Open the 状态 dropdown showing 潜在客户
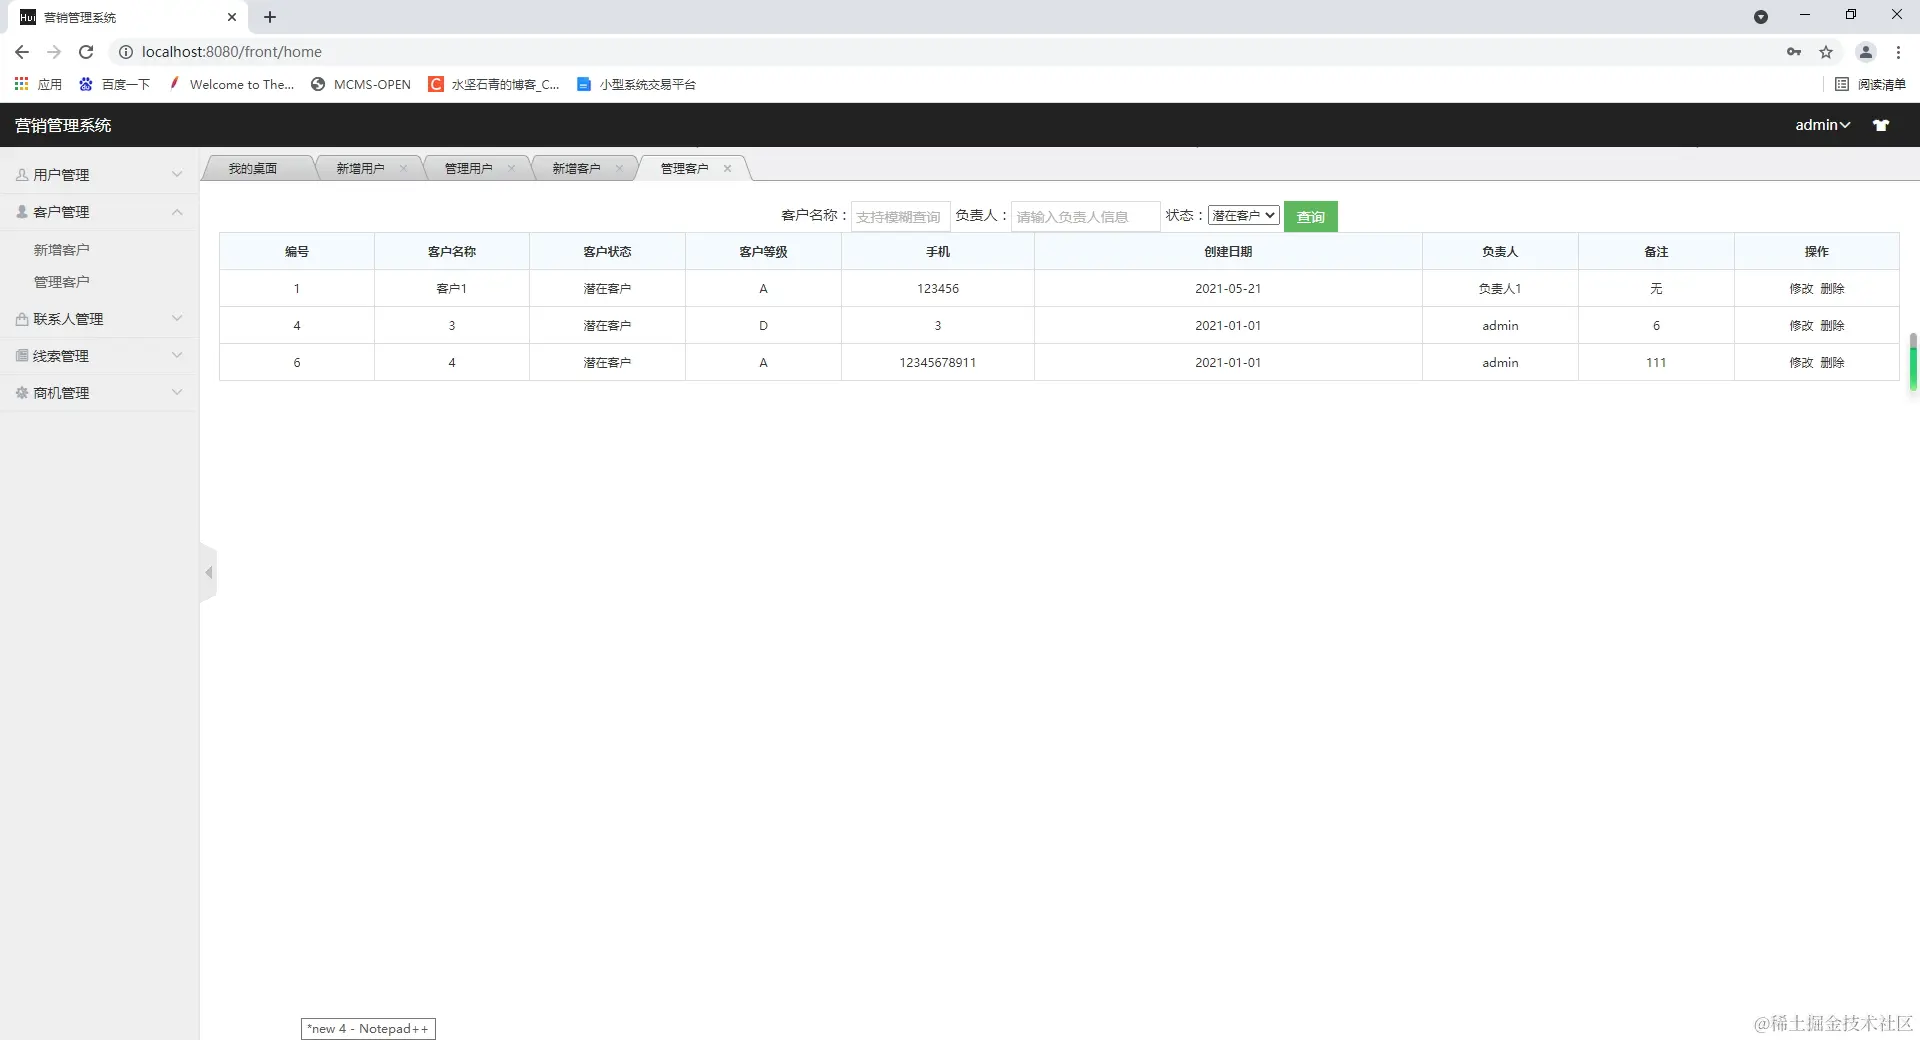 pyautogui.click(x=1244, y=215)
